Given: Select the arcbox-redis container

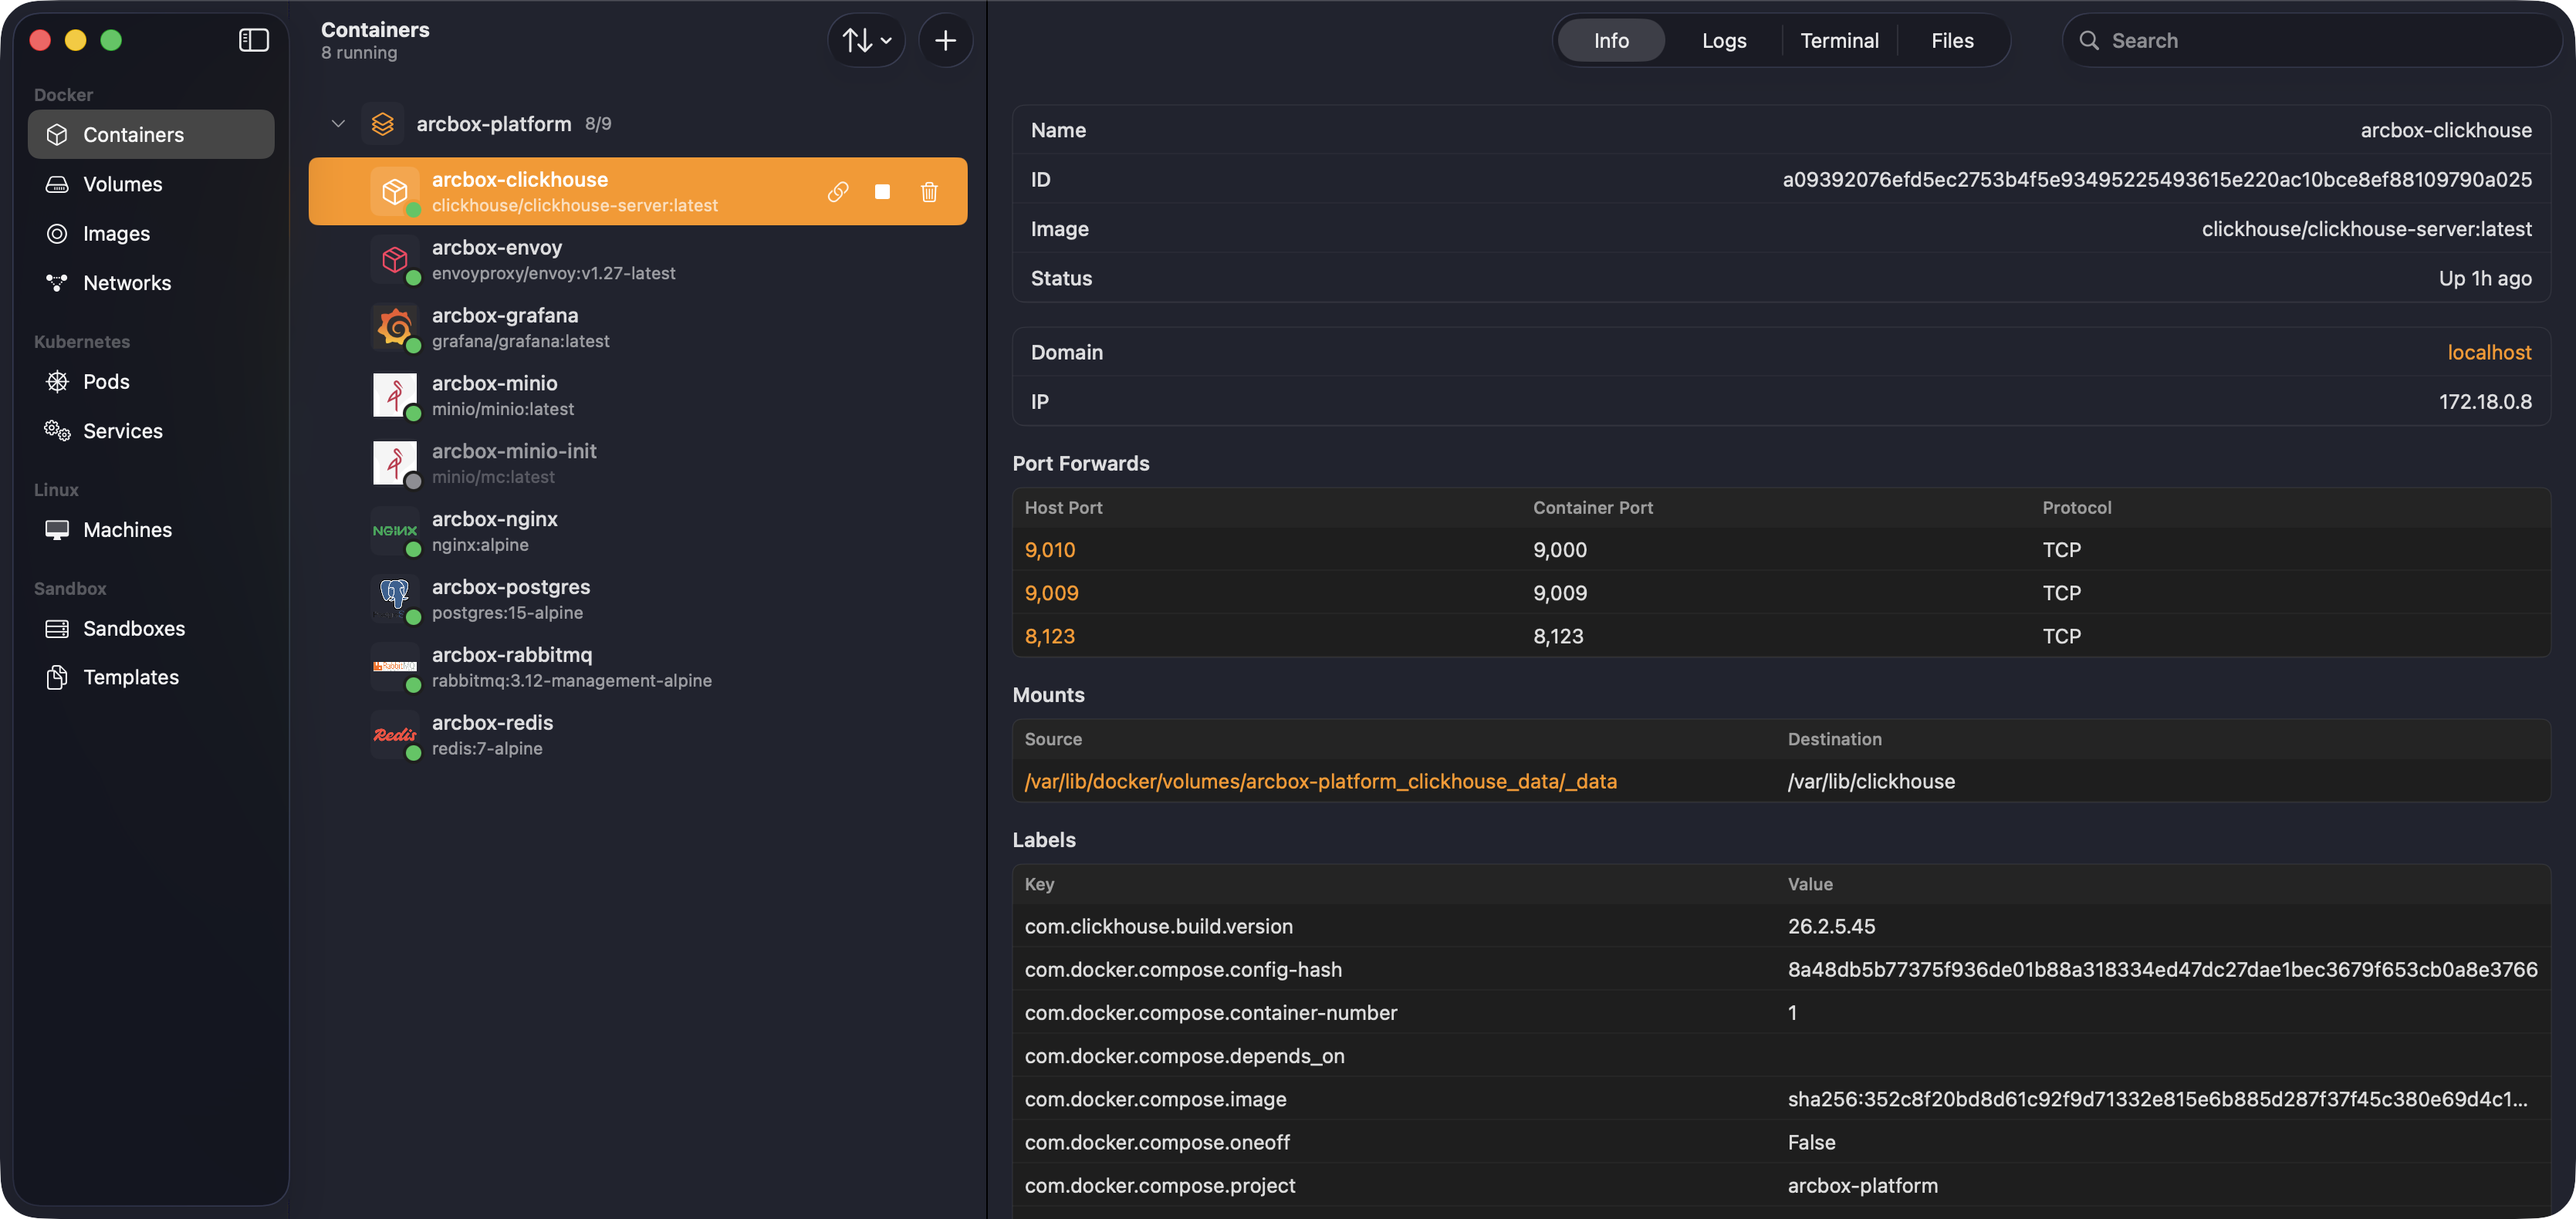Looking at the screenshot, I should (492, 735).
